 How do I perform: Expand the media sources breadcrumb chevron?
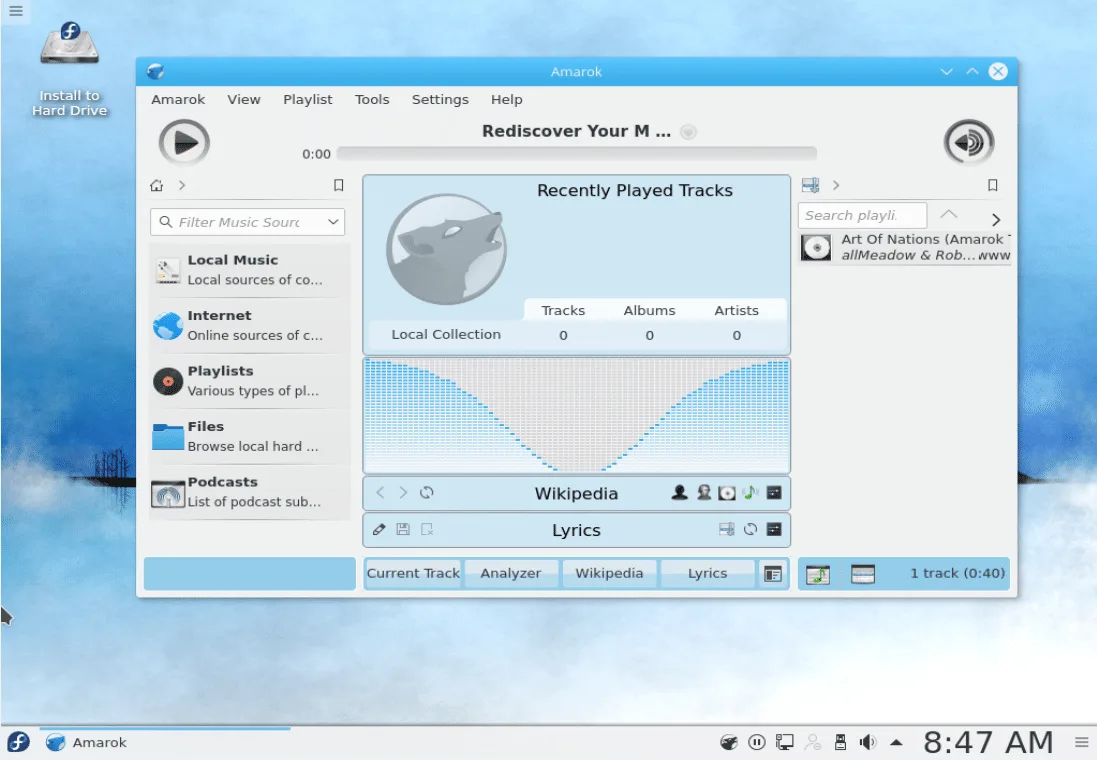point(182,185)
